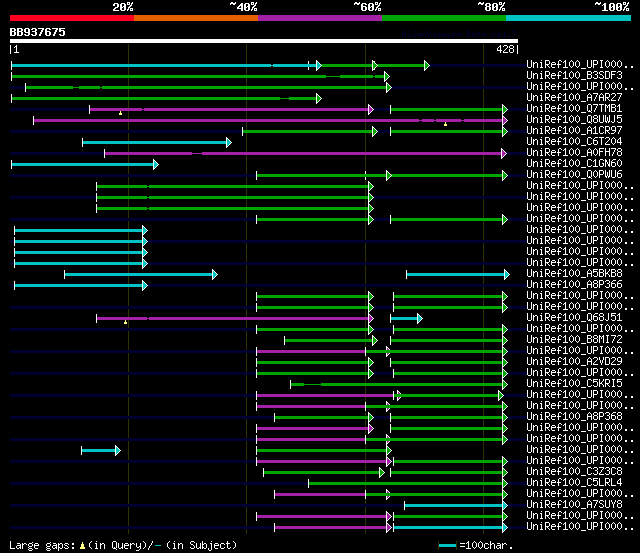The height and width of the screenshot is (553, 640).
Task: Click the white query sequence bar
Action: [x=264, y=41]
